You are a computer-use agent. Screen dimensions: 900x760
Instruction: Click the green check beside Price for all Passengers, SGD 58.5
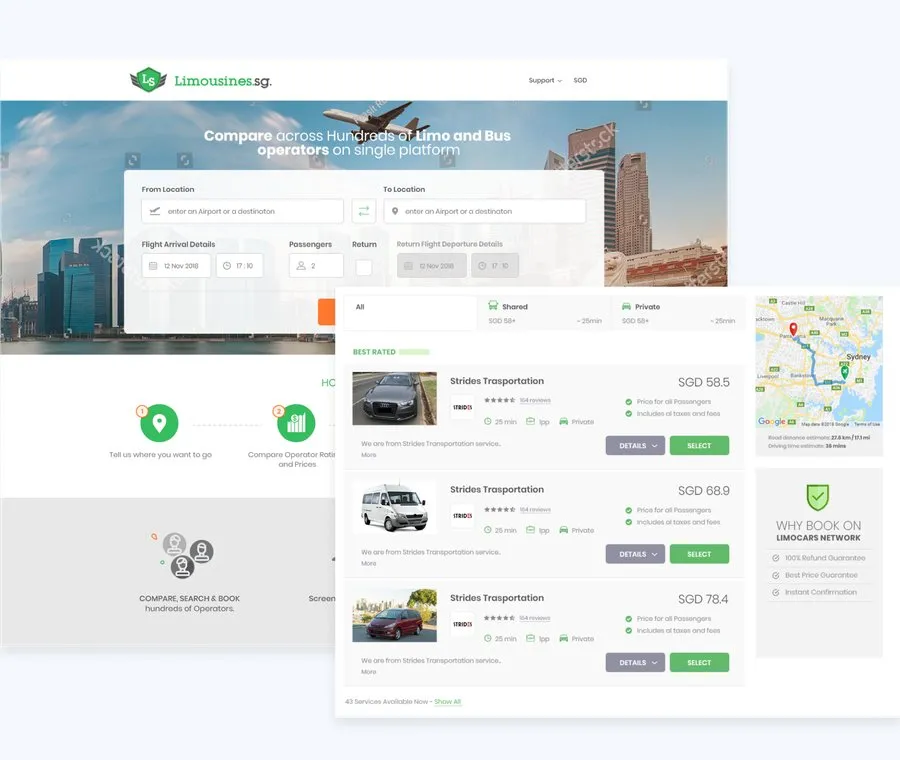tap(629, 402)
